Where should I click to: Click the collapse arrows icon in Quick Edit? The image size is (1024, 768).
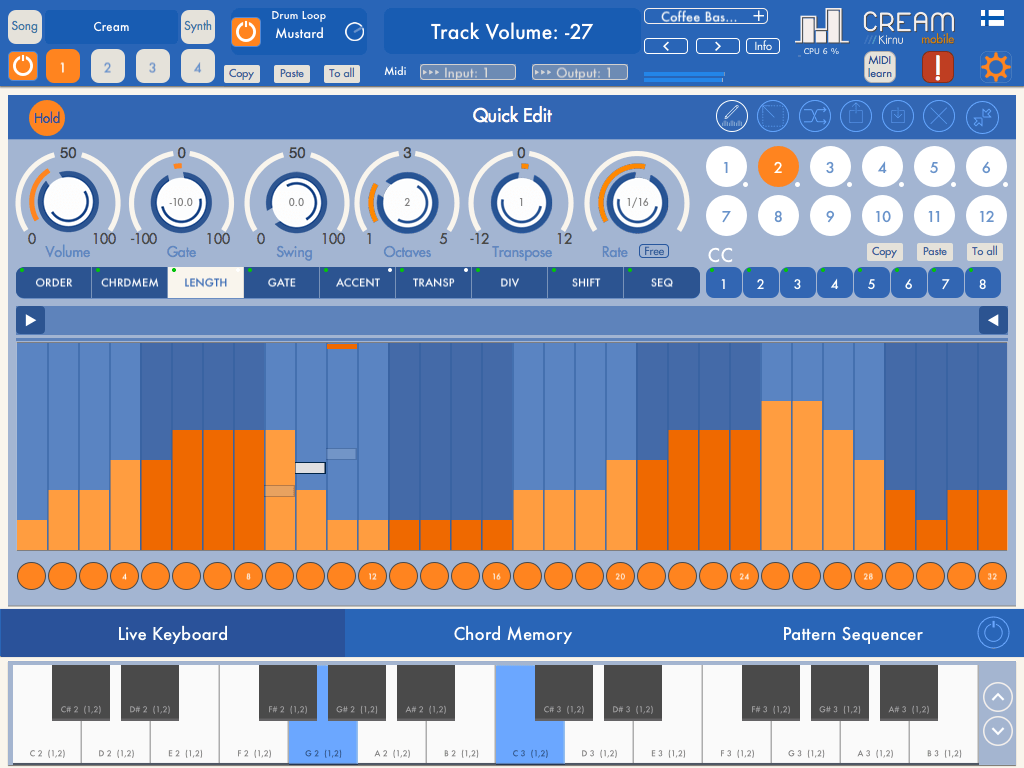(982, 116)
